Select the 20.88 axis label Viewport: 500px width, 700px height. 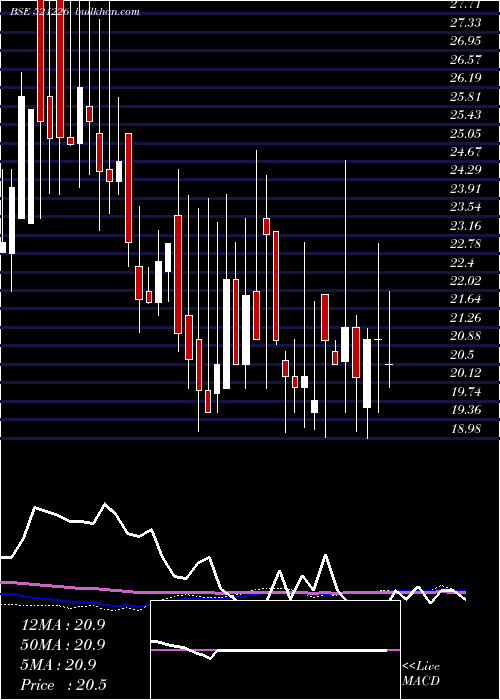point(465,336)
